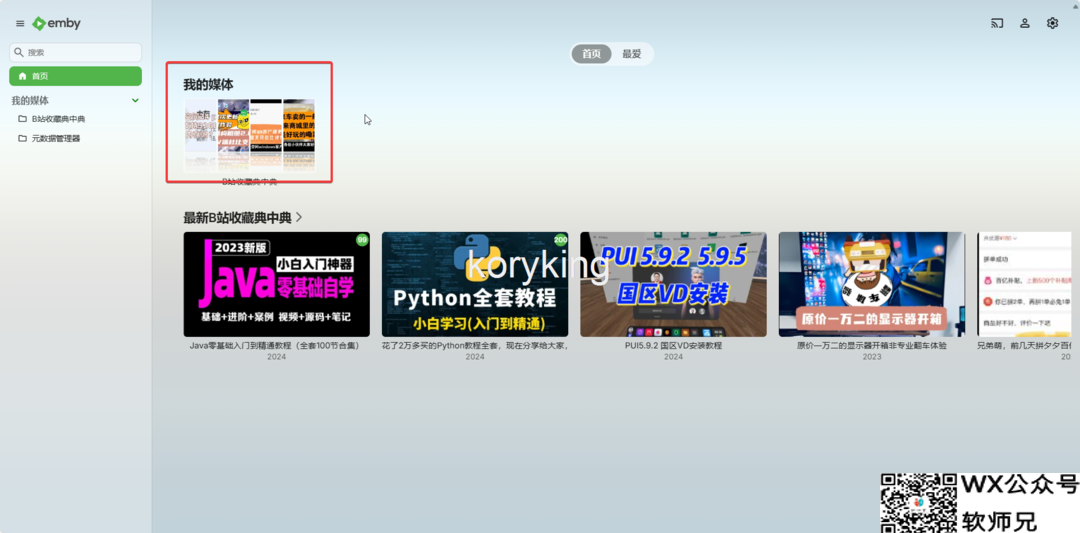Screen dimensions: 1080x533
Task: Collapse the 我的媒体 sidebar section
Action: tap(135, 101)
